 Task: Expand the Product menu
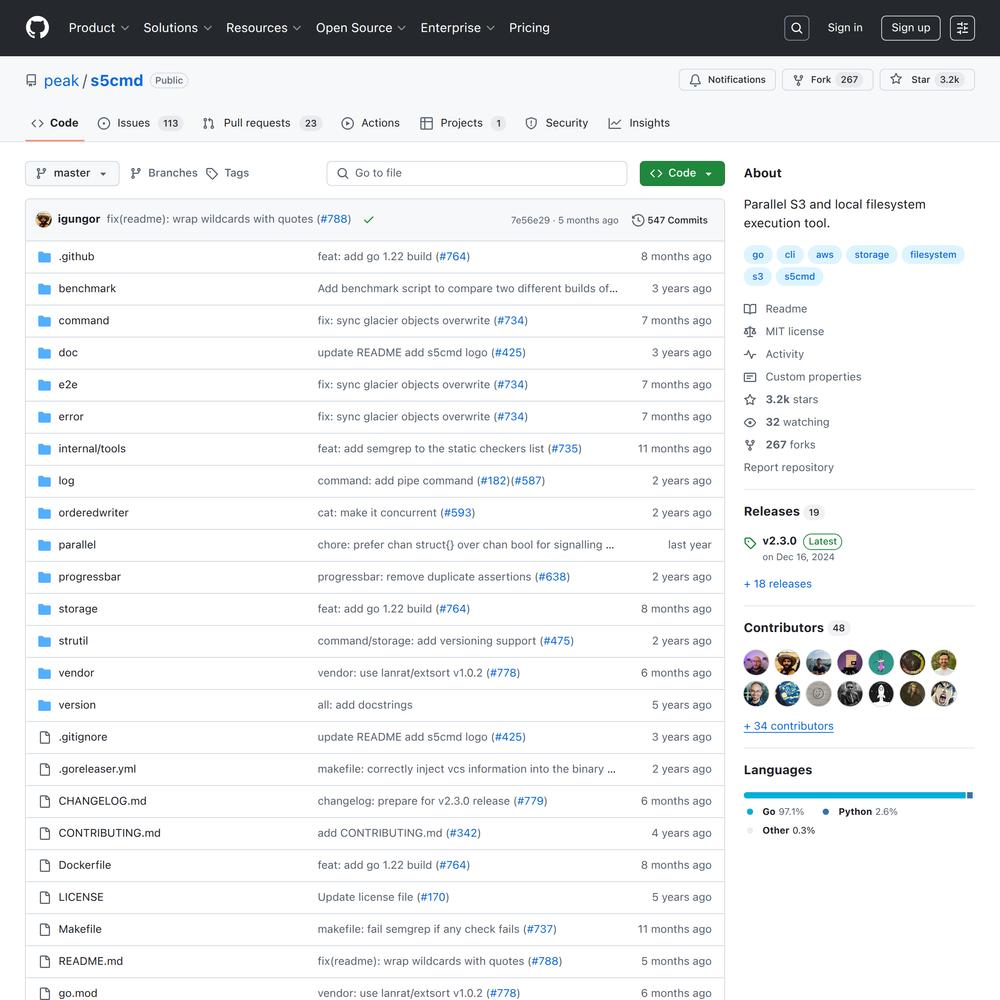coord(99,27)
